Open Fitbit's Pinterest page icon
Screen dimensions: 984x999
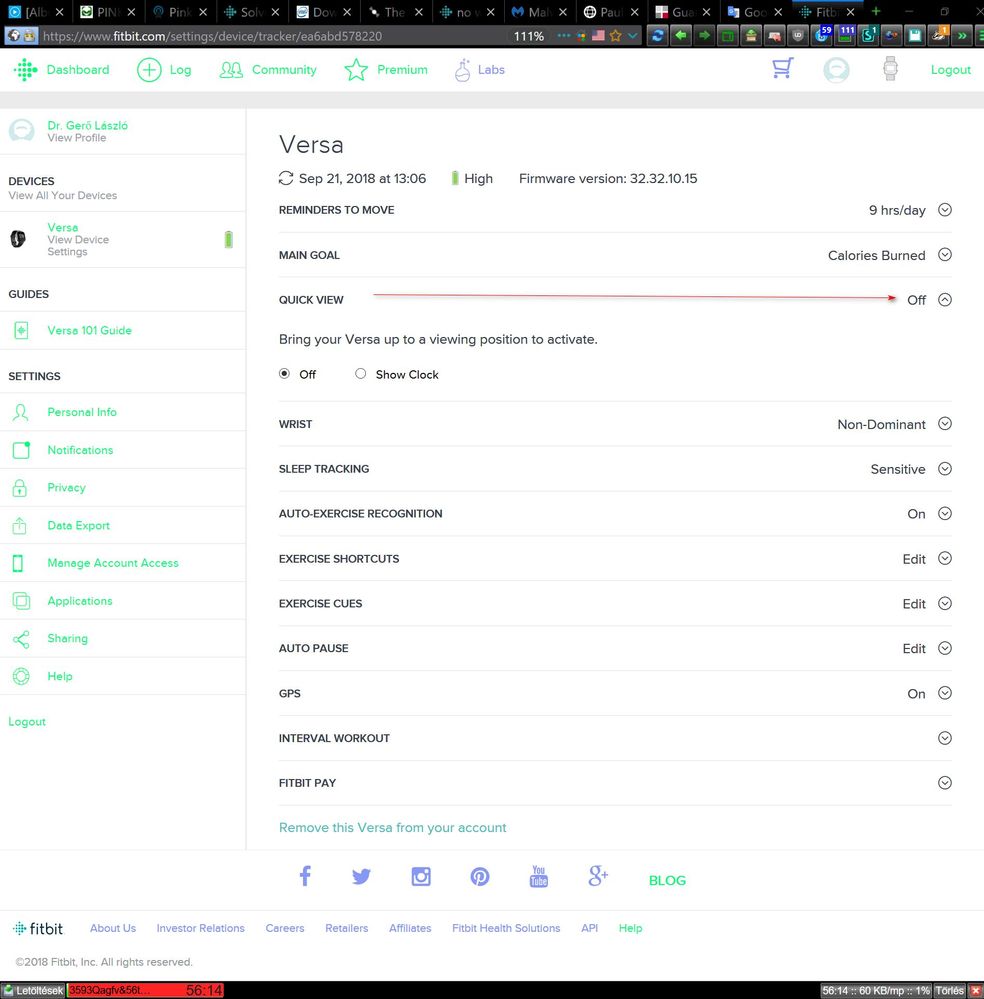point(480,877)
